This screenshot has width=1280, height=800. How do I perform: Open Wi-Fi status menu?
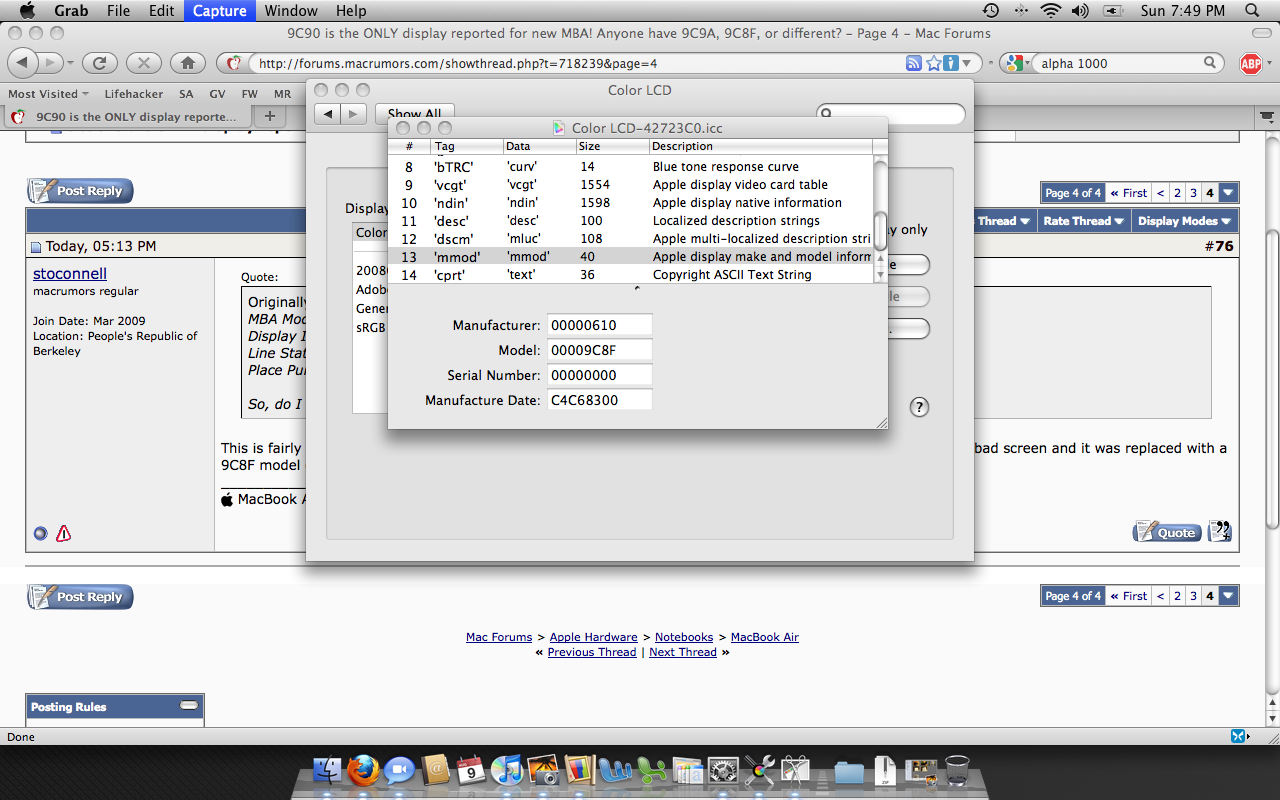pos(1050,11)
